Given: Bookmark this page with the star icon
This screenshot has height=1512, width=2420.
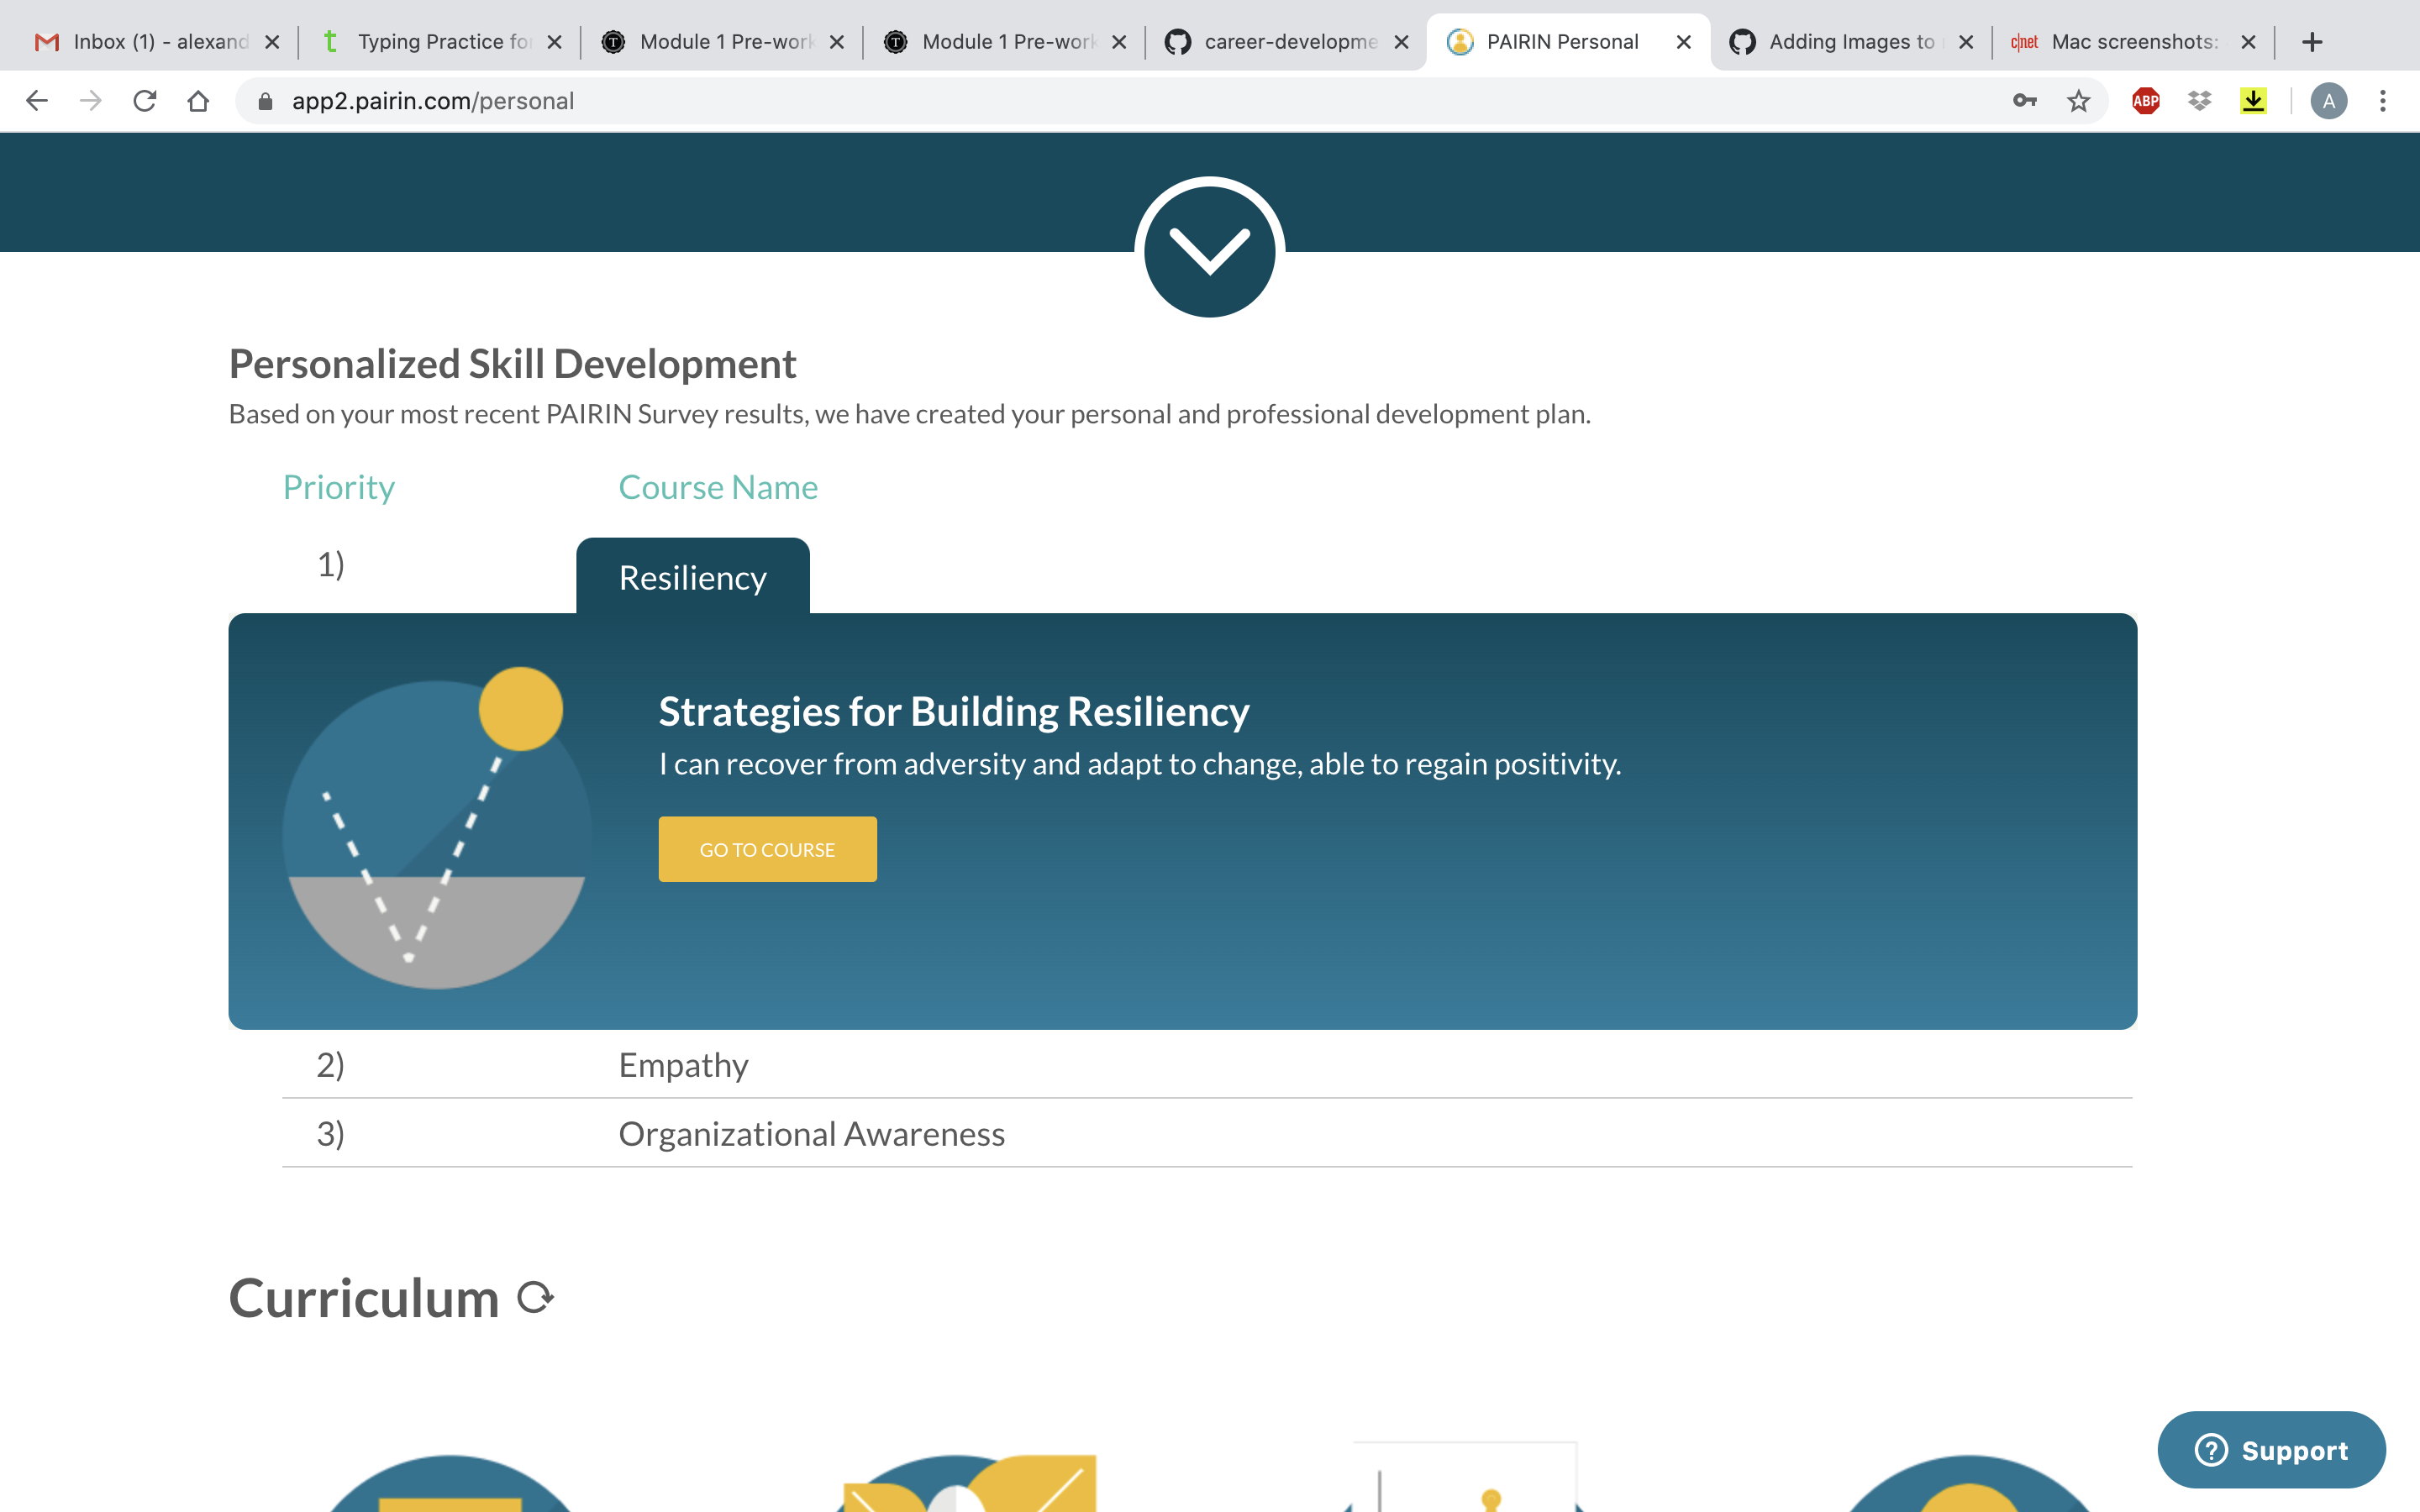Looking at the screenshot, I should [x=2079, y=101].
